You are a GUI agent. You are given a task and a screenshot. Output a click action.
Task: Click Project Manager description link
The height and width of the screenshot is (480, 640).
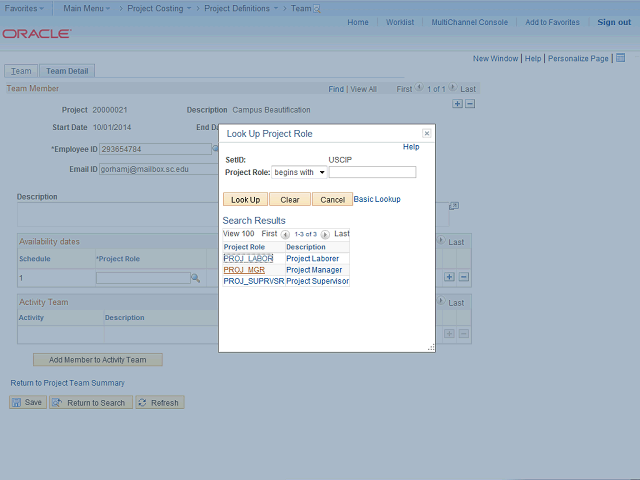tap(314, 270)
